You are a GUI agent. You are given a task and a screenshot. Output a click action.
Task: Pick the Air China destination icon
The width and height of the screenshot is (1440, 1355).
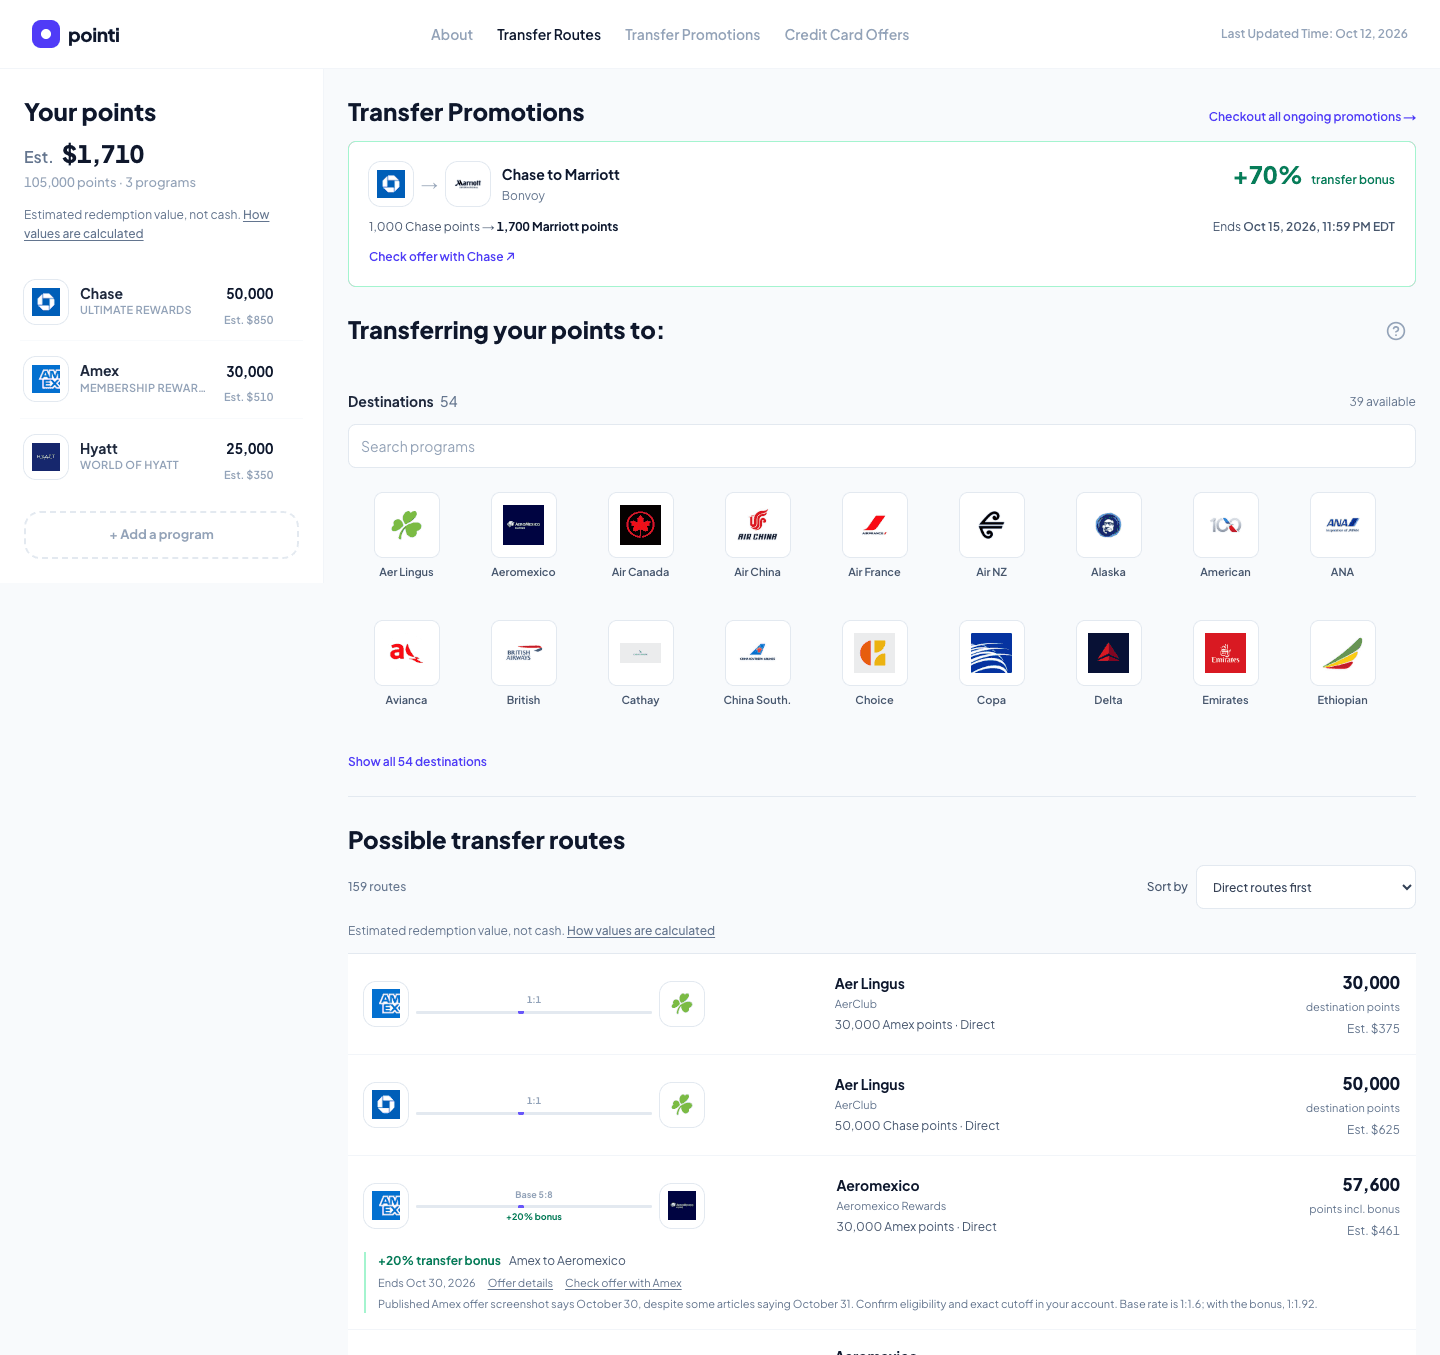(758, 525)
